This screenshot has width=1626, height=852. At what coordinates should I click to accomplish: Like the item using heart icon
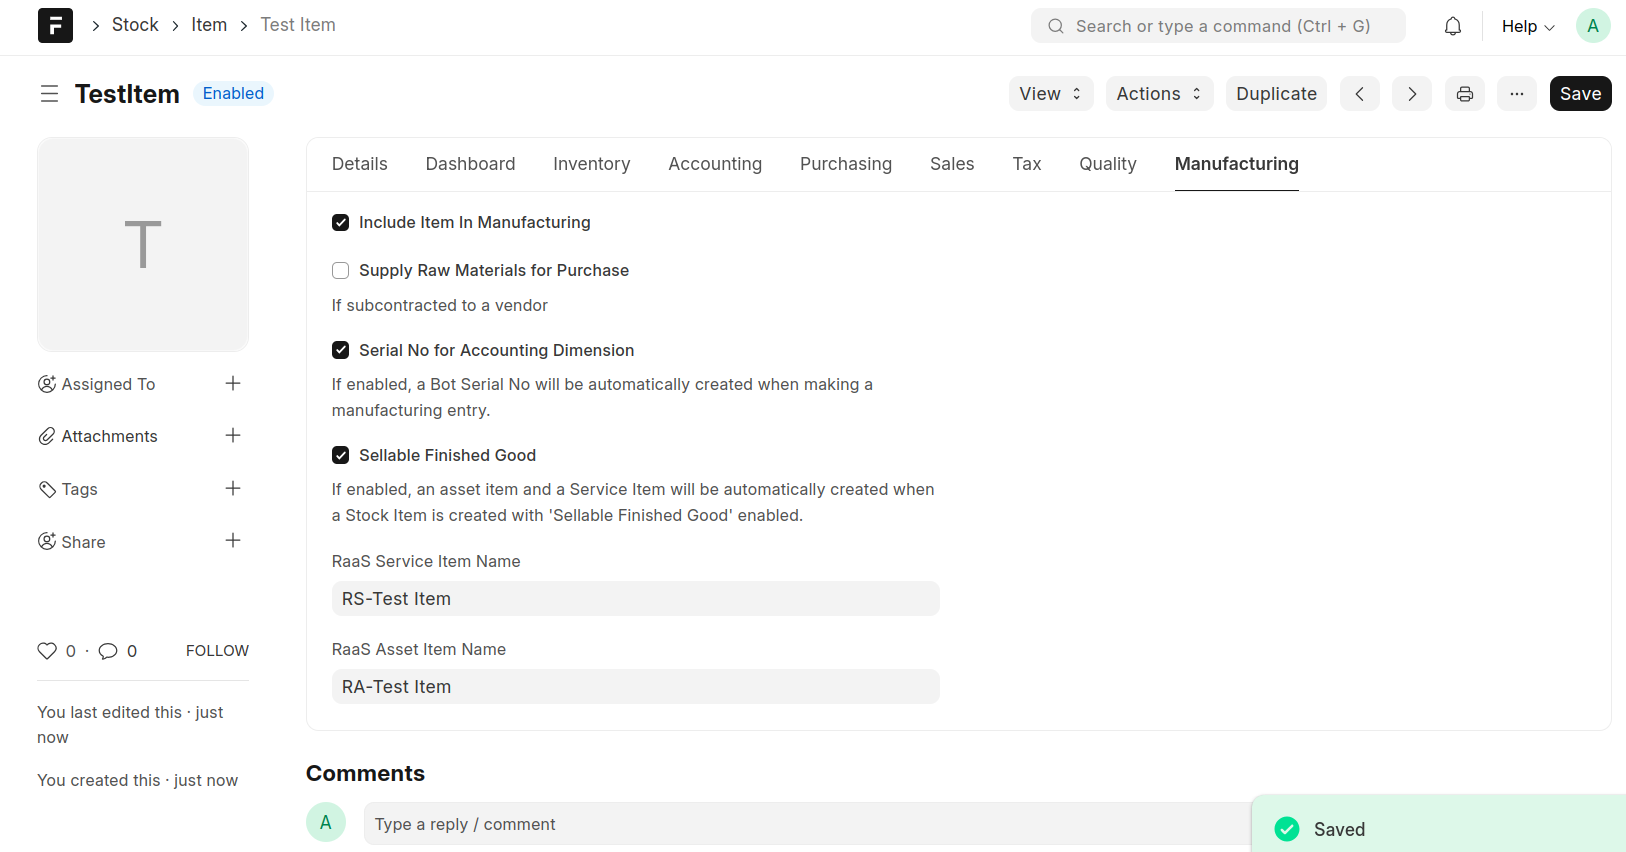click(x=47, y=651)
